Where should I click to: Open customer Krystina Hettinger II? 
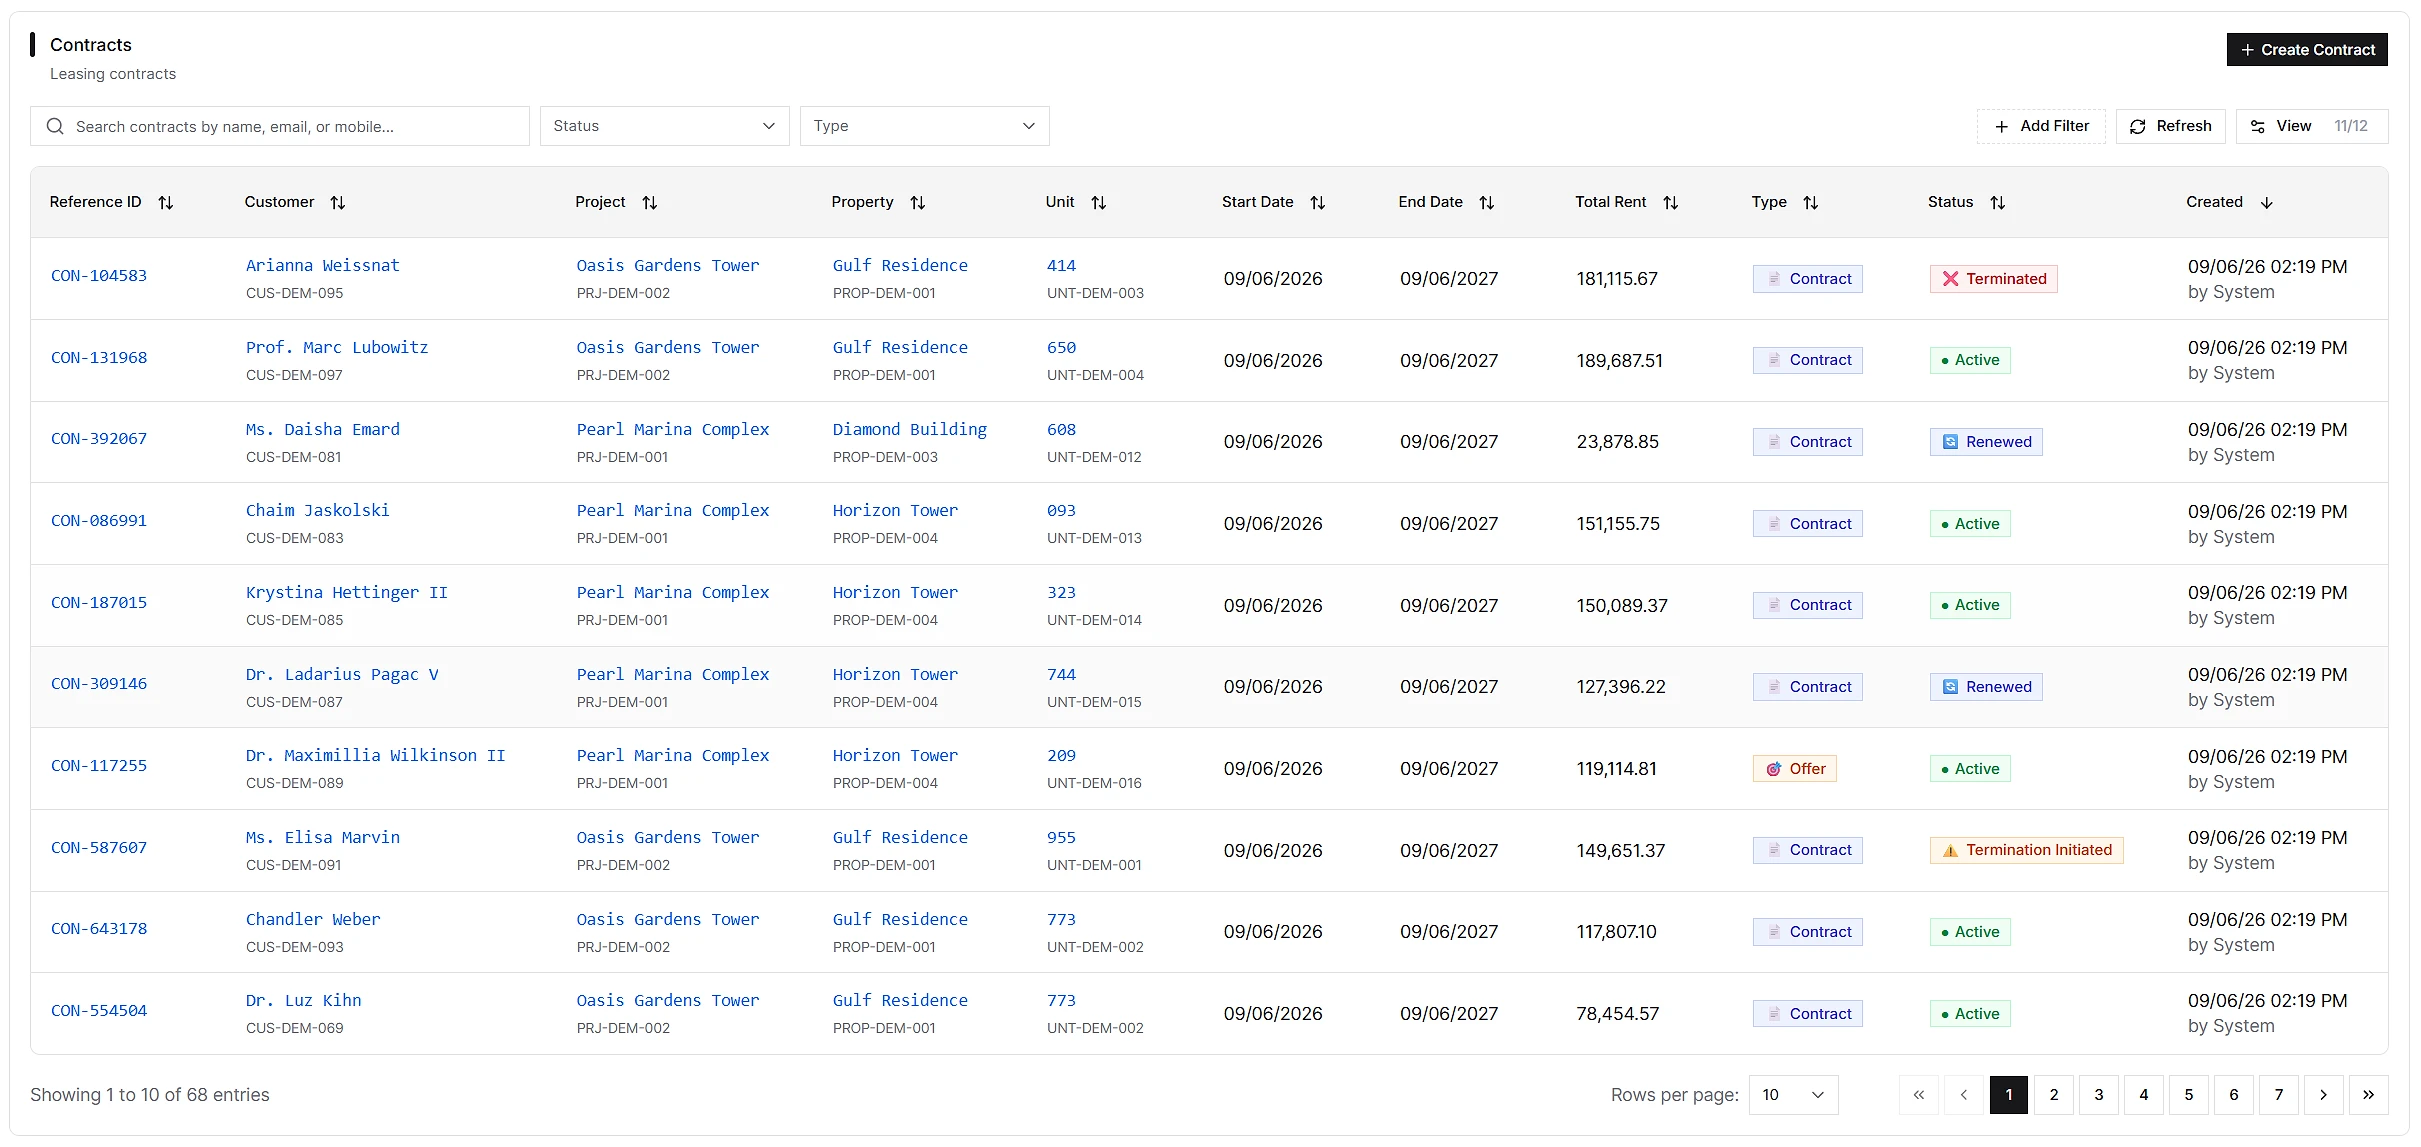coord(347,592)
